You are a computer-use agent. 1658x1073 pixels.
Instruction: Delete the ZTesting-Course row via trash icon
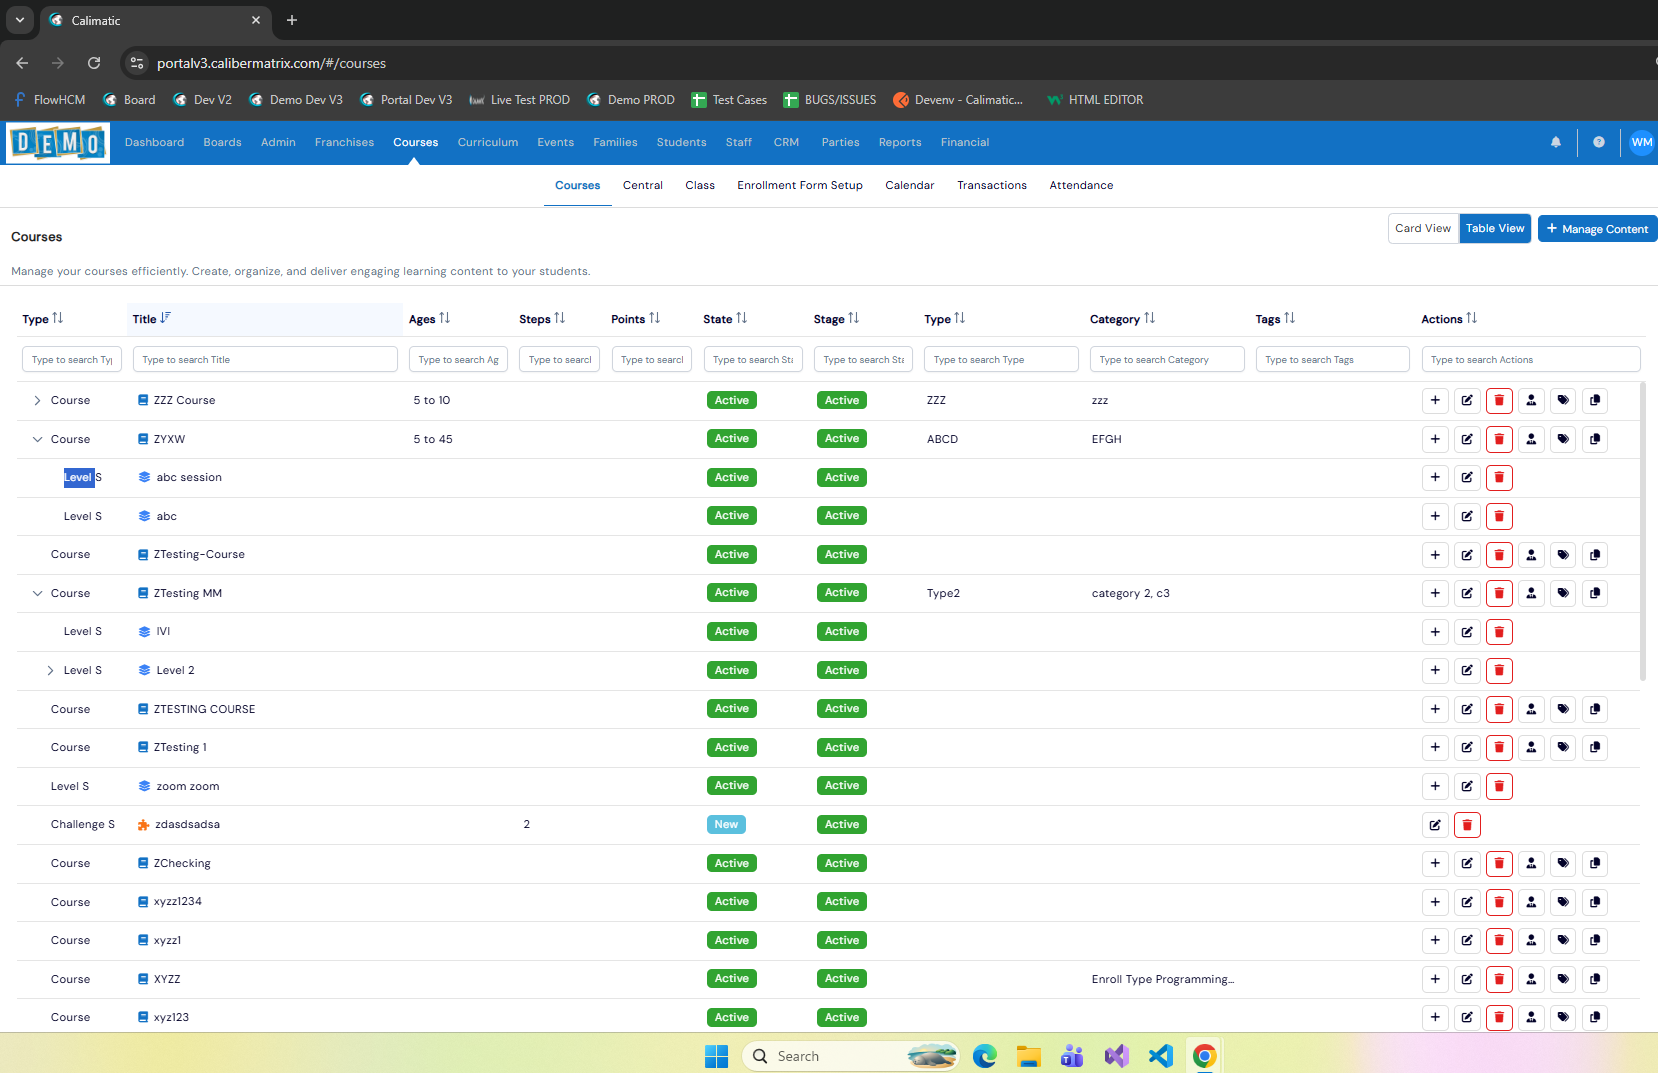click(1499, 555)
